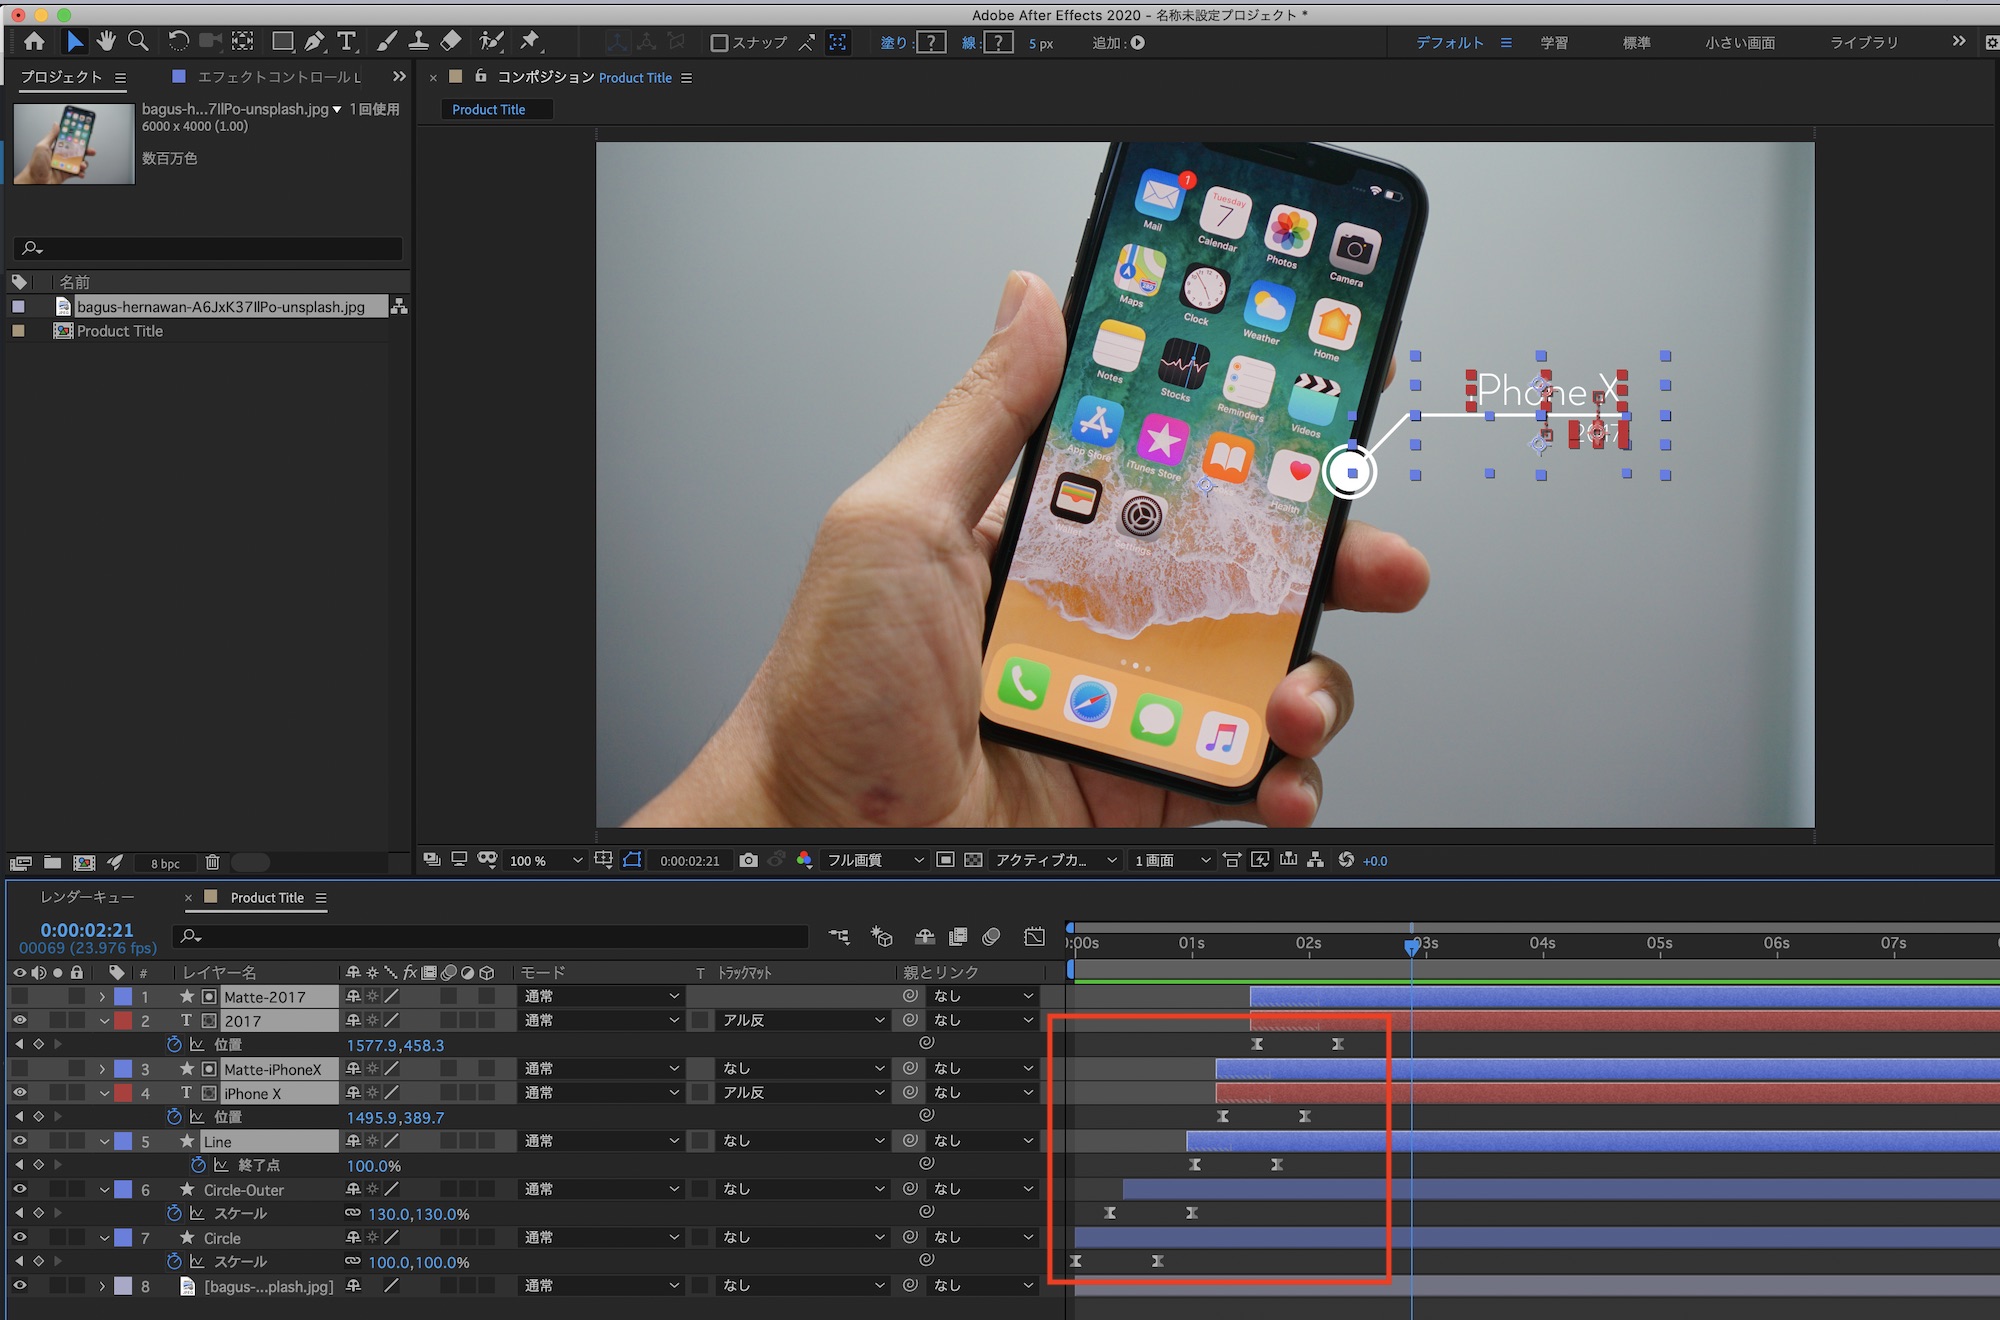
Task: Click the current time 0:00:02:21 display
Action: [x=87, y=930]
